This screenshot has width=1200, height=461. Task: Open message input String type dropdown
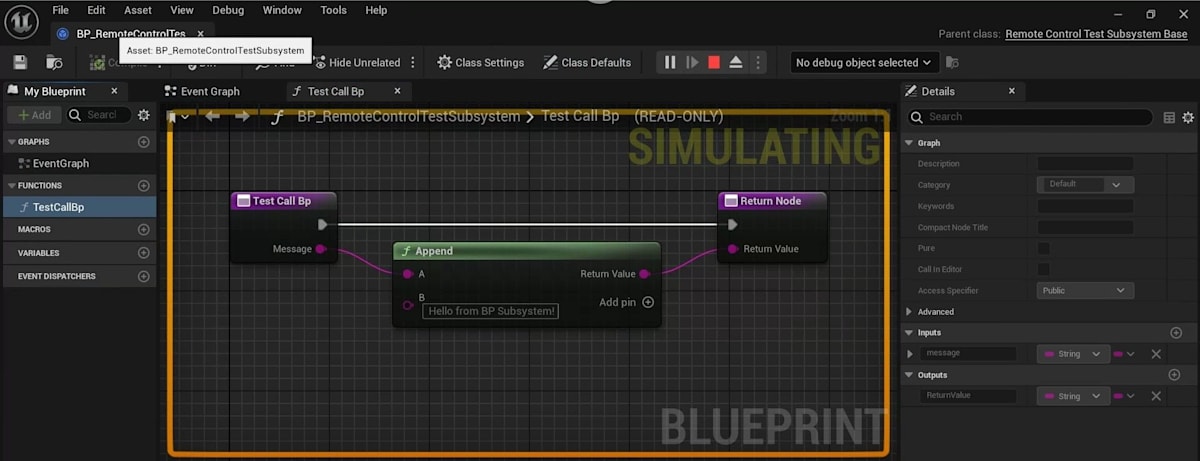point(1073,354)
